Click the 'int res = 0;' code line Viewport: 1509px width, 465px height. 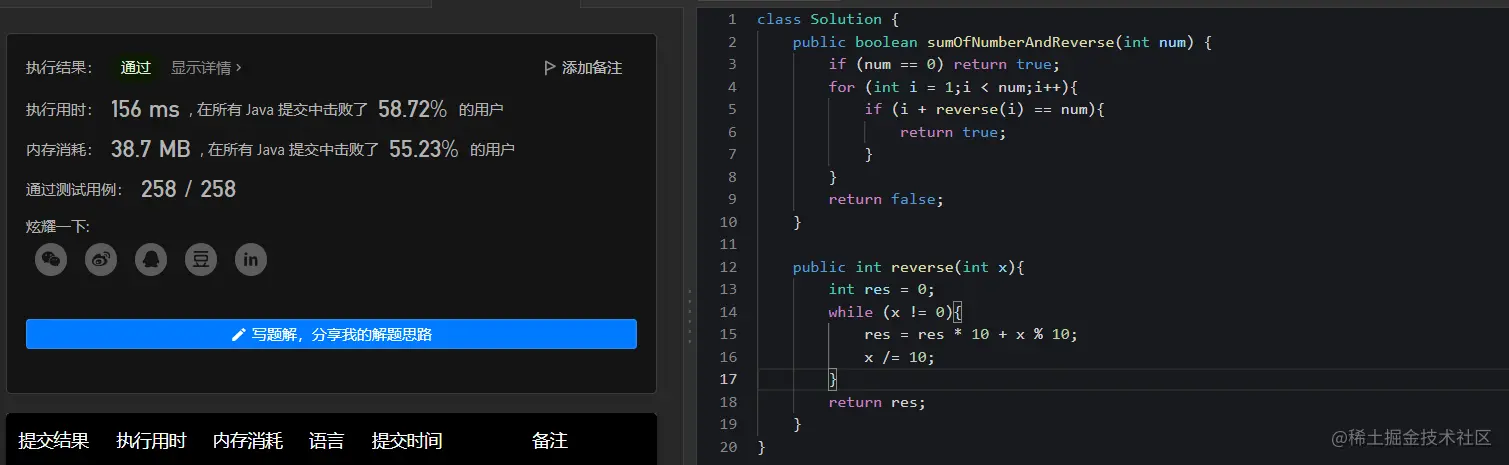[x=881, y=289]
